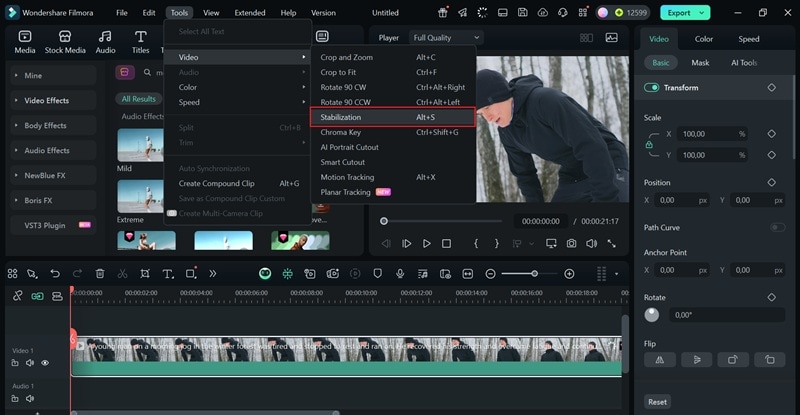Click the undo arrow in timeline toolbar

55,274
